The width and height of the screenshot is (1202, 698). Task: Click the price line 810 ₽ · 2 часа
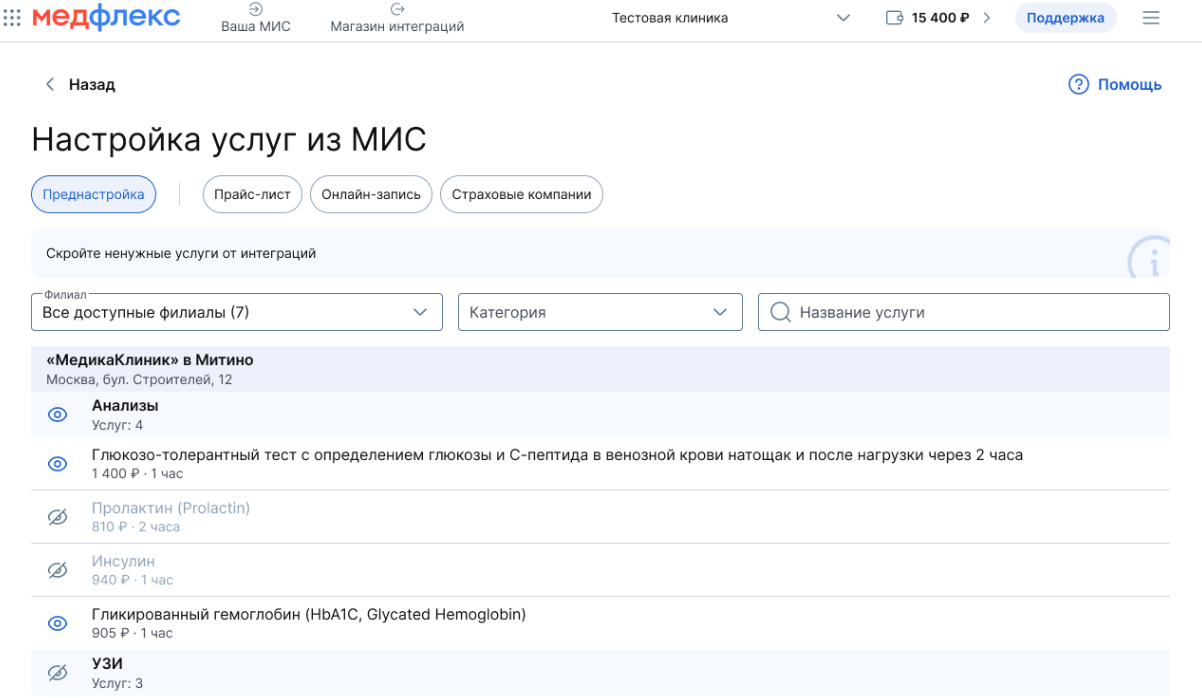pos(136,527)
